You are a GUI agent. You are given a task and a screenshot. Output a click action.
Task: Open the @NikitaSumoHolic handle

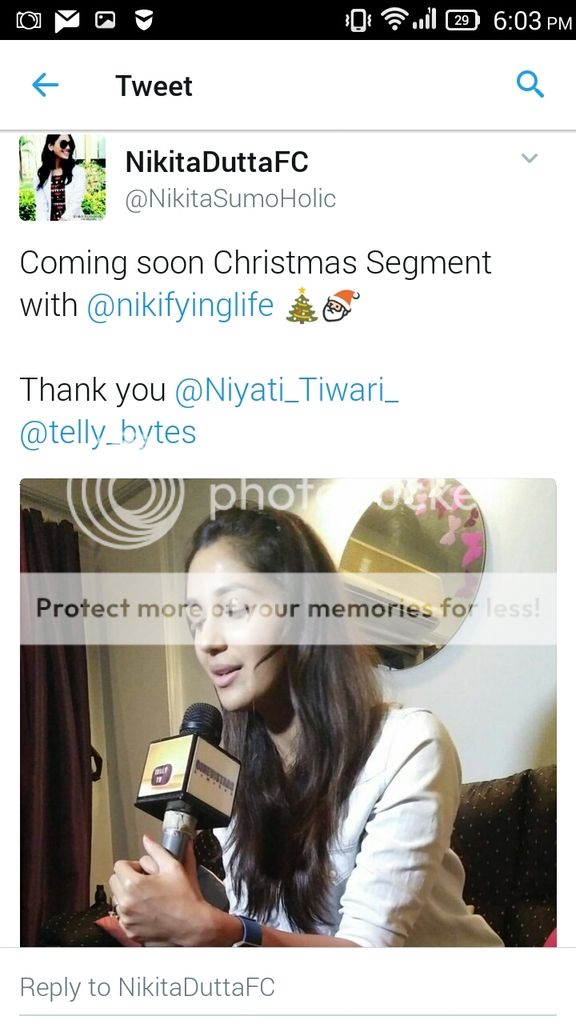tap(231, 199)
